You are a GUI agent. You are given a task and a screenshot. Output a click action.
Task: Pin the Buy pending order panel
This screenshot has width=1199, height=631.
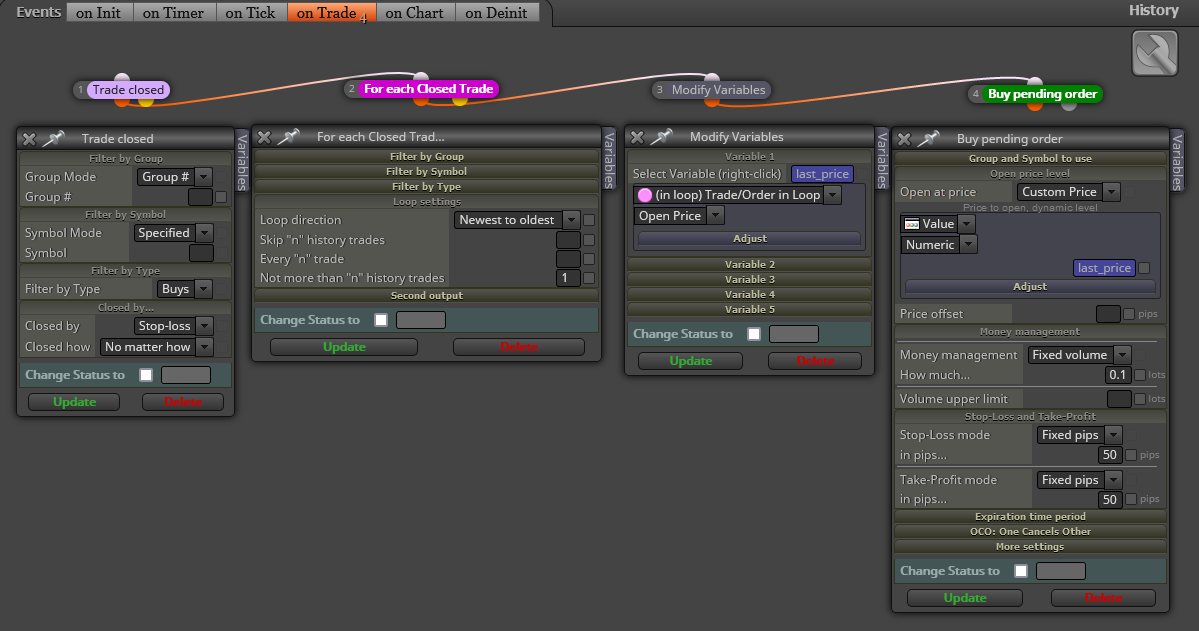(928, 138)
